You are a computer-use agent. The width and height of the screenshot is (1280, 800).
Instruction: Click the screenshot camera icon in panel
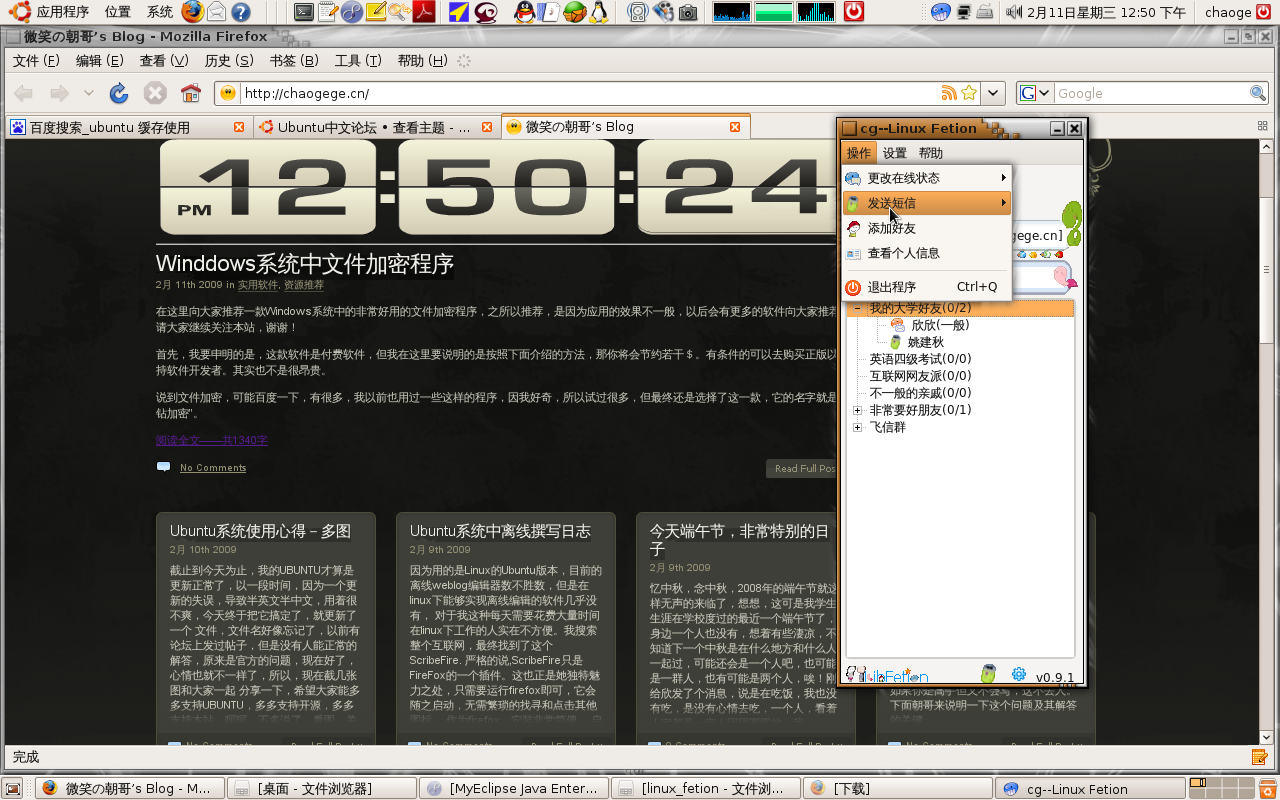[x=688, y=12]
